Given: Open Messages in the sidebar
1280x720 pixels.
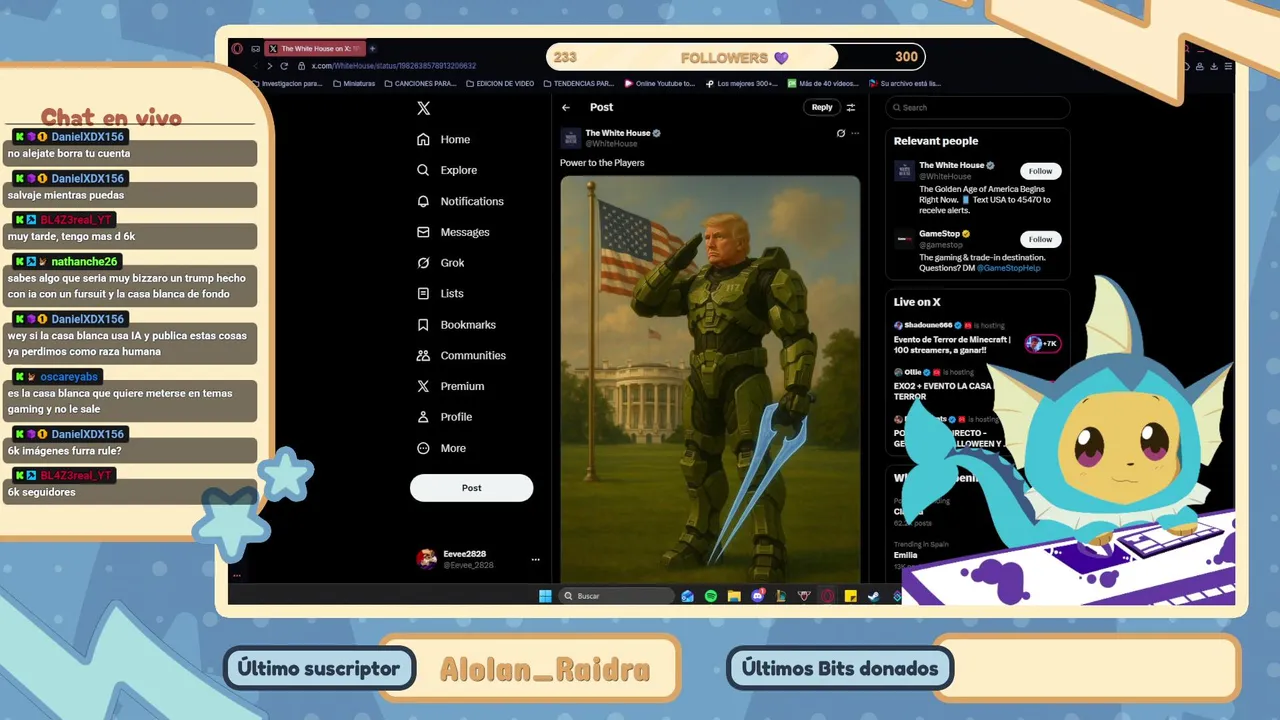Looking at the screenshot, I should 453,232.
